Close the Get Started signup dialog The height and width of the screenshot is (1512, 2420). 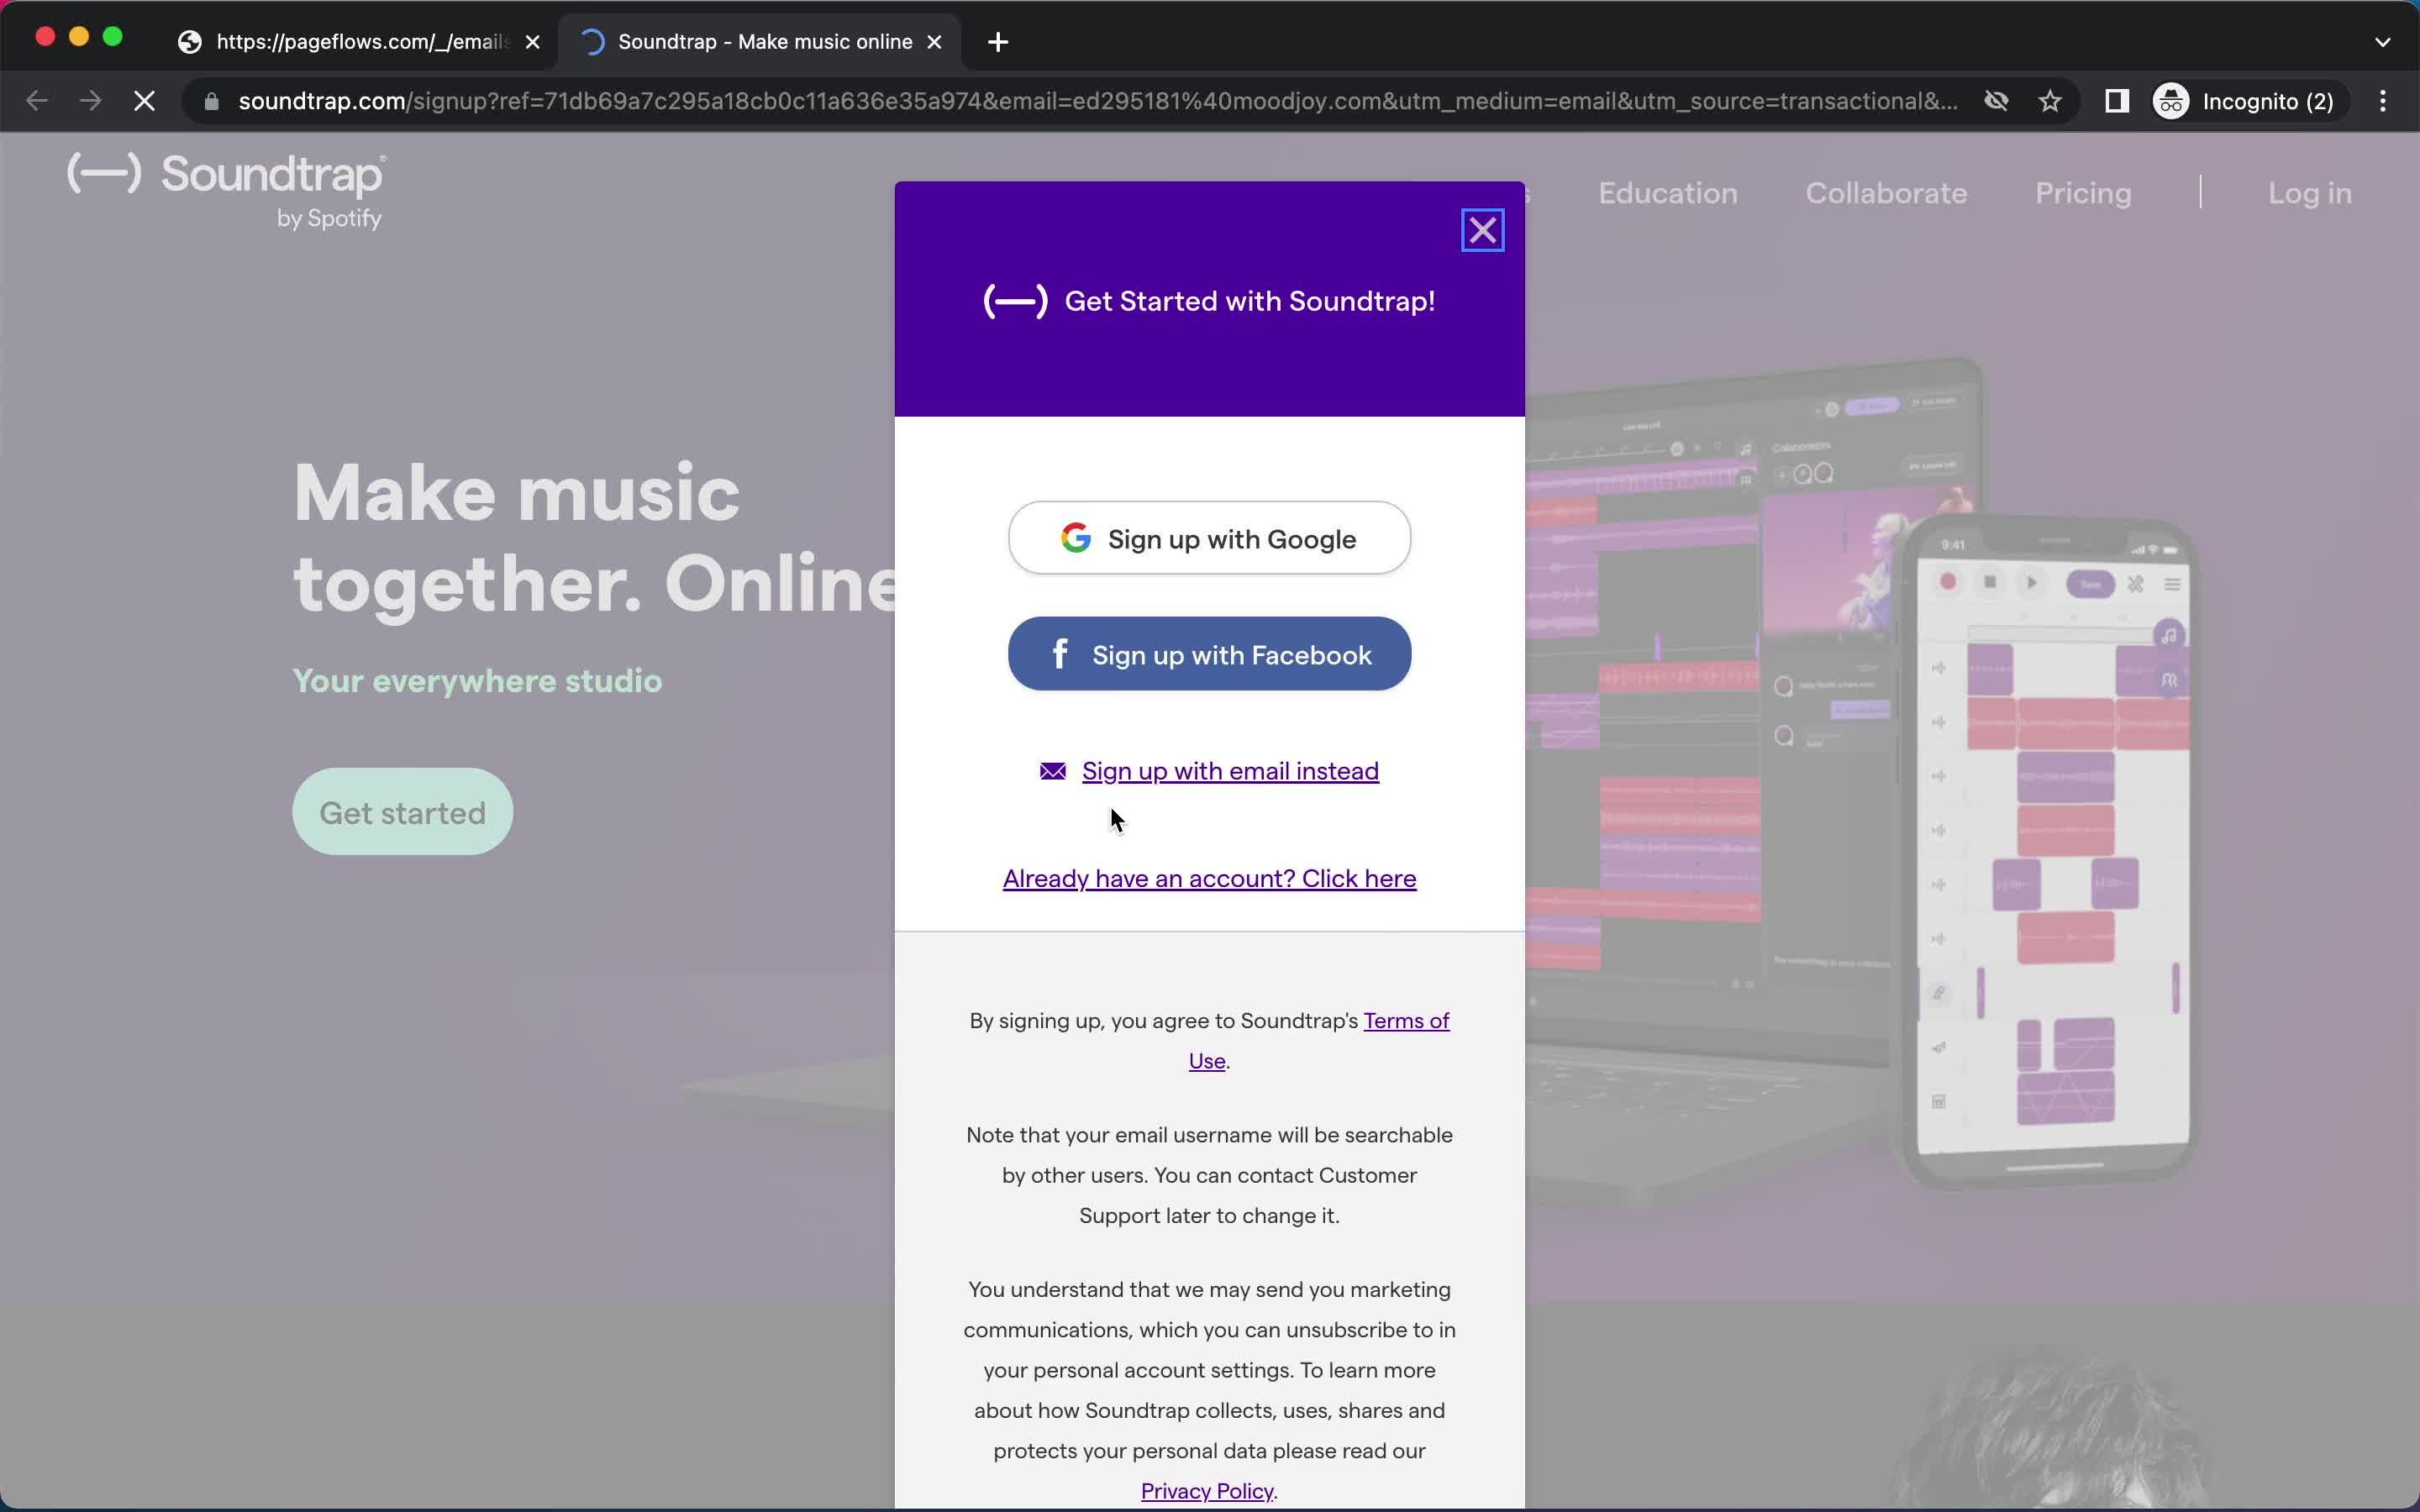pyautogui.click(x=1482, y=231)
